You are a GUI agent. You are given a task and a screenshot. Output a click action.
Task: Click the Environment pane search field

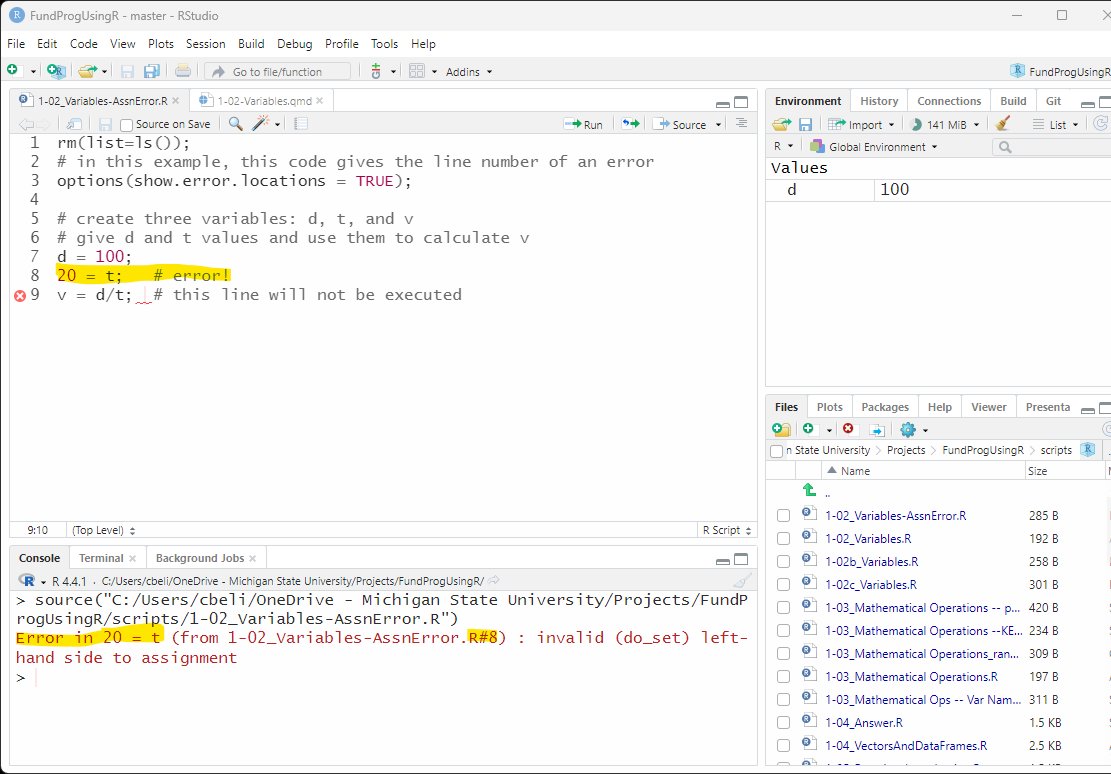pyautogui.click(x=1052, y=147)
